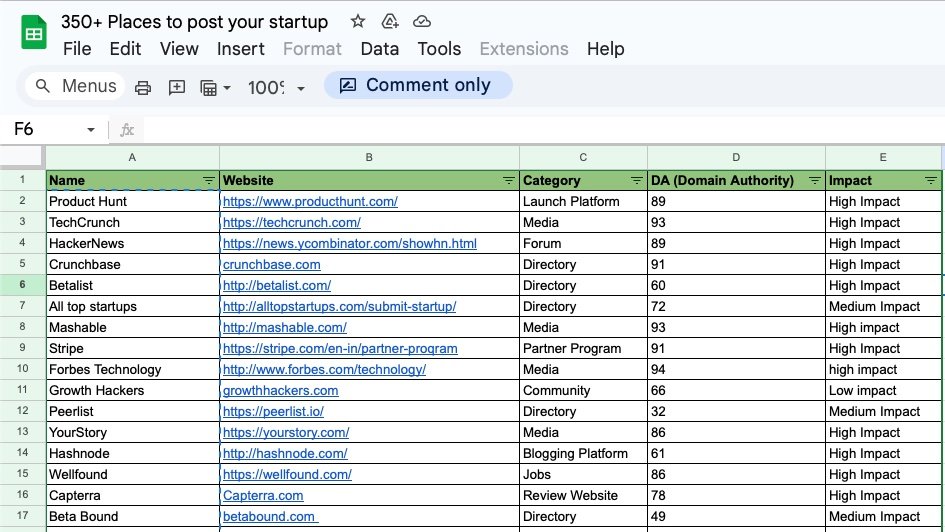The image size is (945, 532).
Task: Open the news.ycombinator.com/showhn.html link
Action: [350, 244]
